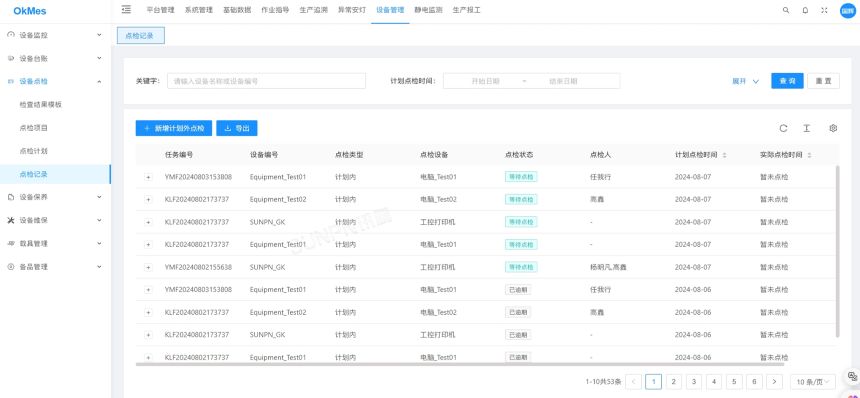The height and width of the screenshot is (398, 860).
Task: Click the 载具管理 icon in the sidebar
Action: point(10,243)
